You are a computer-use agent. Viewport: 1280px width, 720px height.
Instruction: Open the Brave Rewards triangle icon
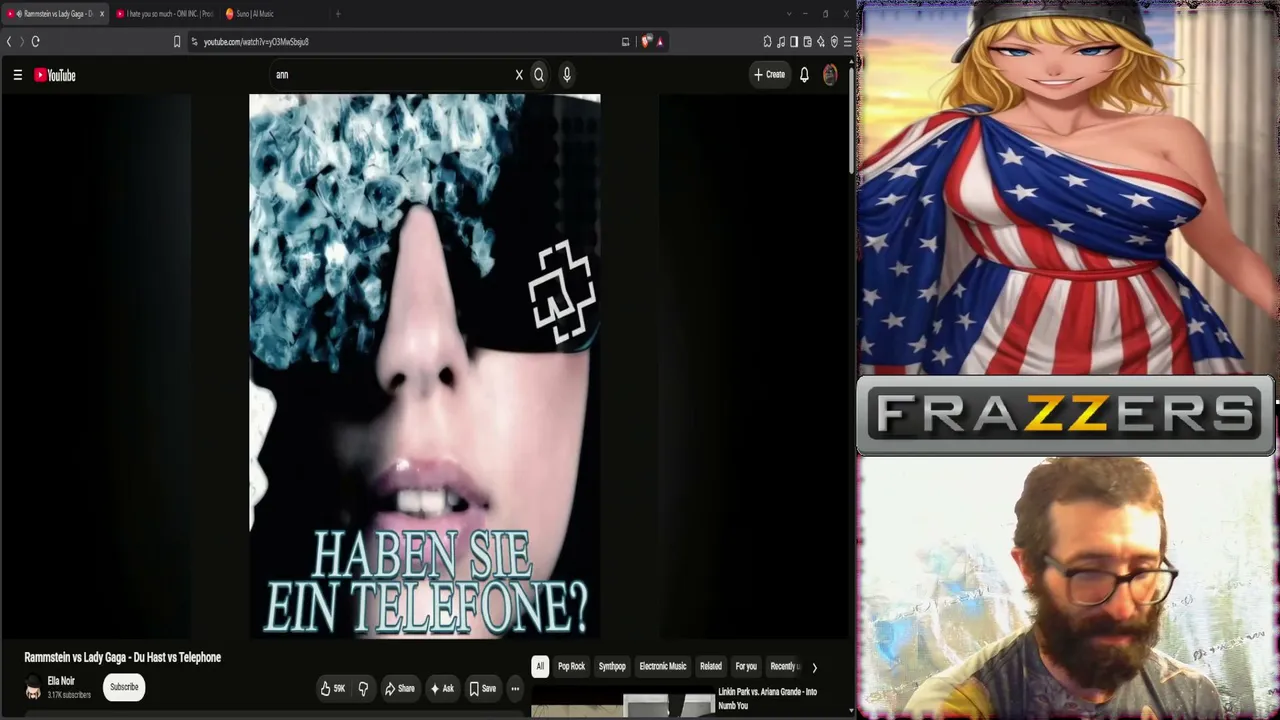660,41
